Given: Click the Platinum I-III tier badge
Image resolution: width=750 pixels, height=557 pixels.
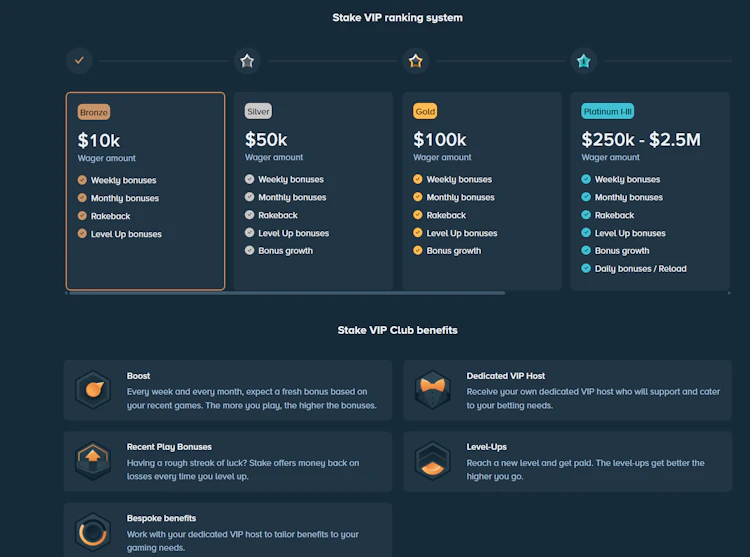Looking at the screenshot, I should [x=607, y=111].
